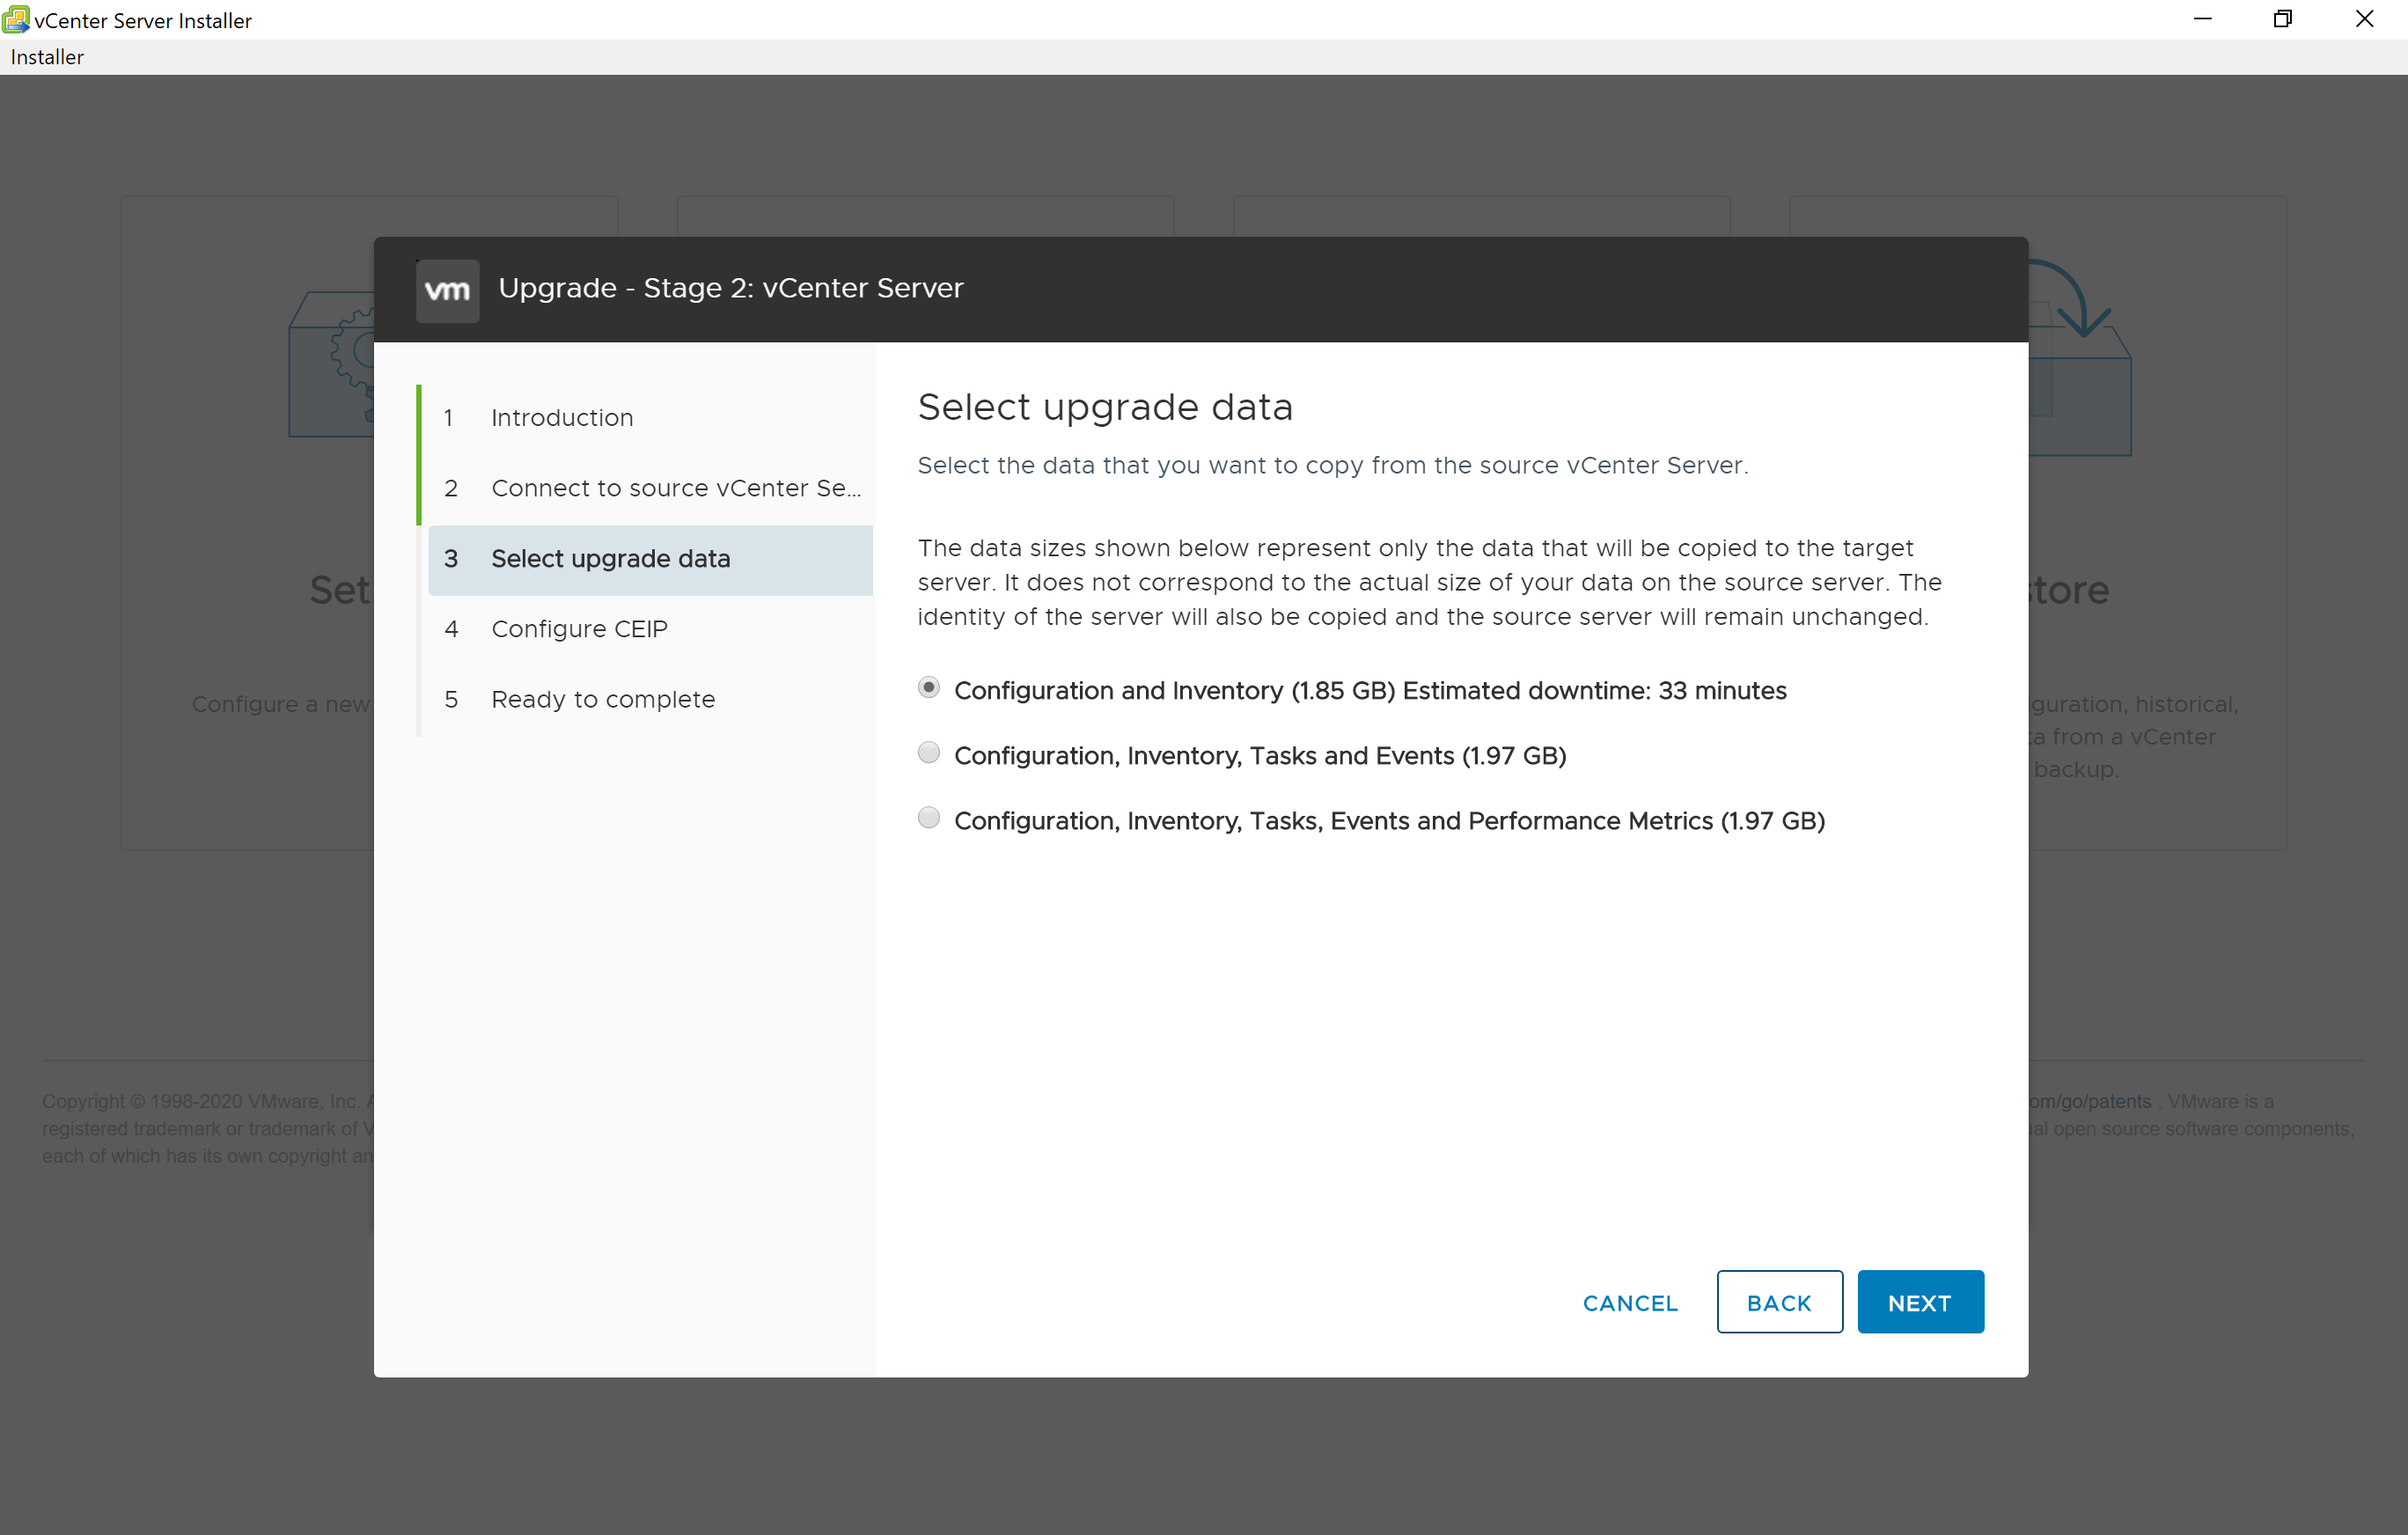Click the NEXT button to proceed
The image size is (2408, 1535).
[1920, 1302]
